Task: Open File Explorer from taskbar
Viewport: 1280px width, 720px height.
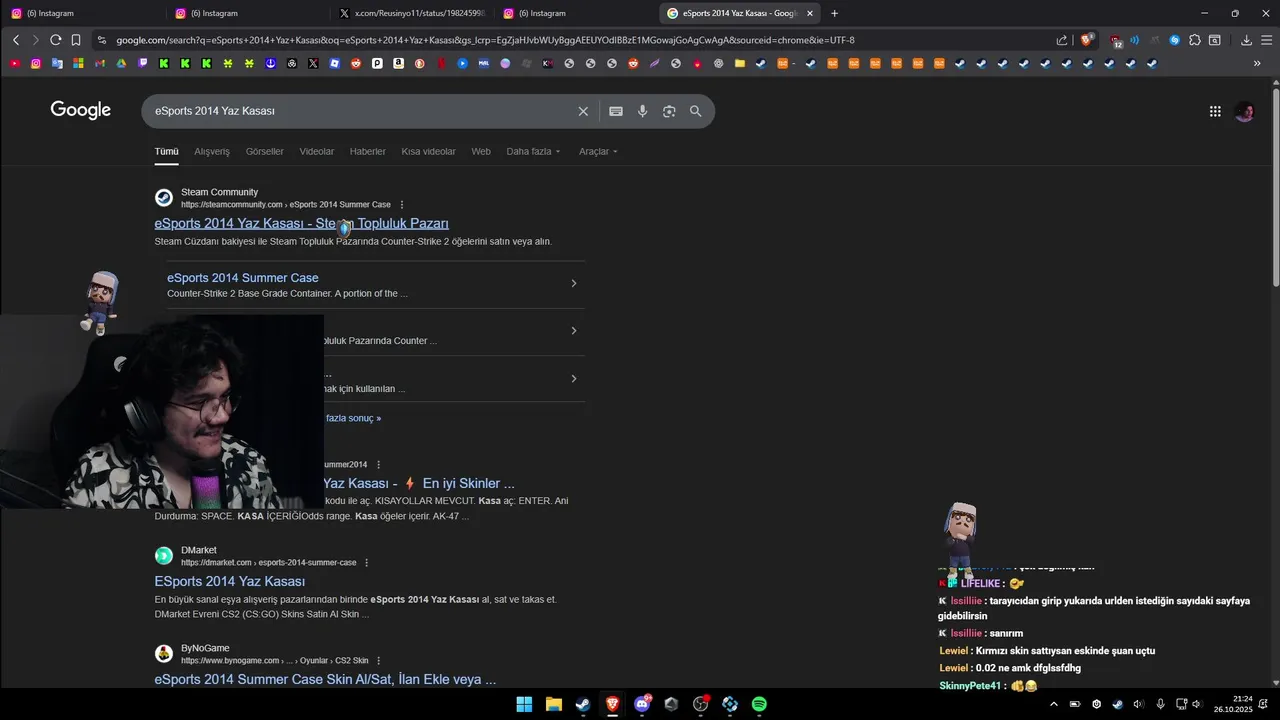Action: [x=553, y=704]
